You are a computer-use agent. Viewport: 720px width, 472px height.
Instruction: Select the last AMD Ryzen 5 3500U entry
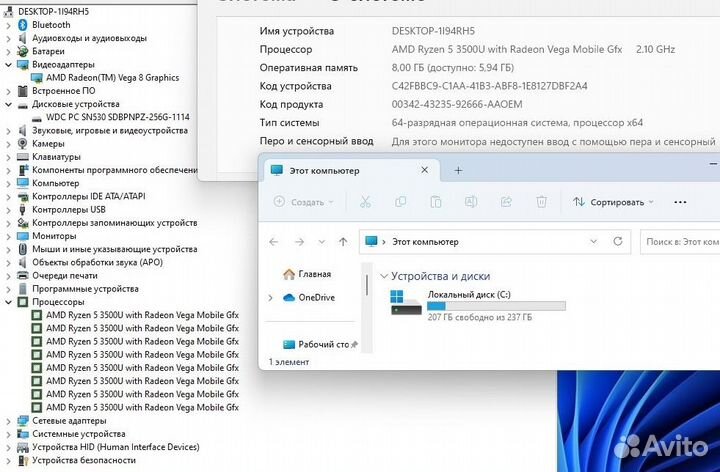coord(142,407)
